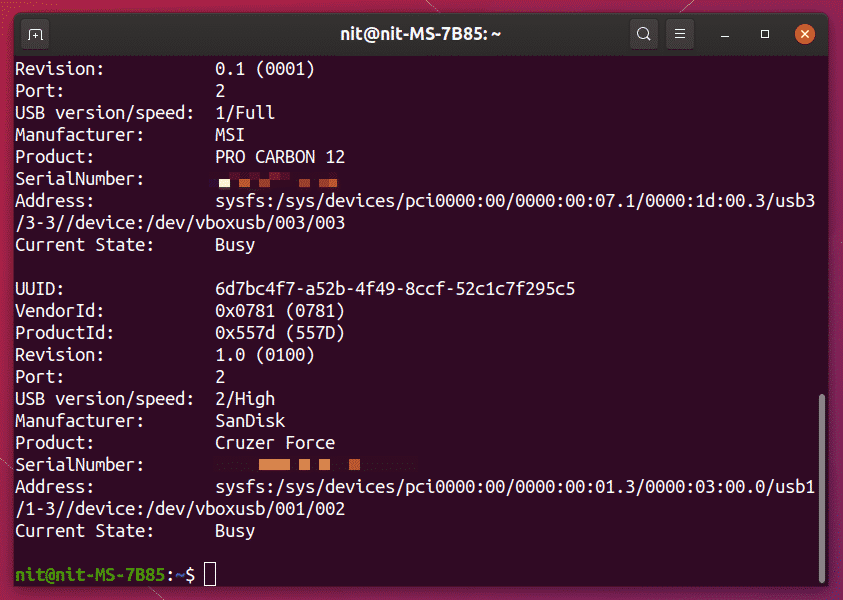Click the PRO CARBON 12 text
This screenshot has width=843, height=600.
280,157
